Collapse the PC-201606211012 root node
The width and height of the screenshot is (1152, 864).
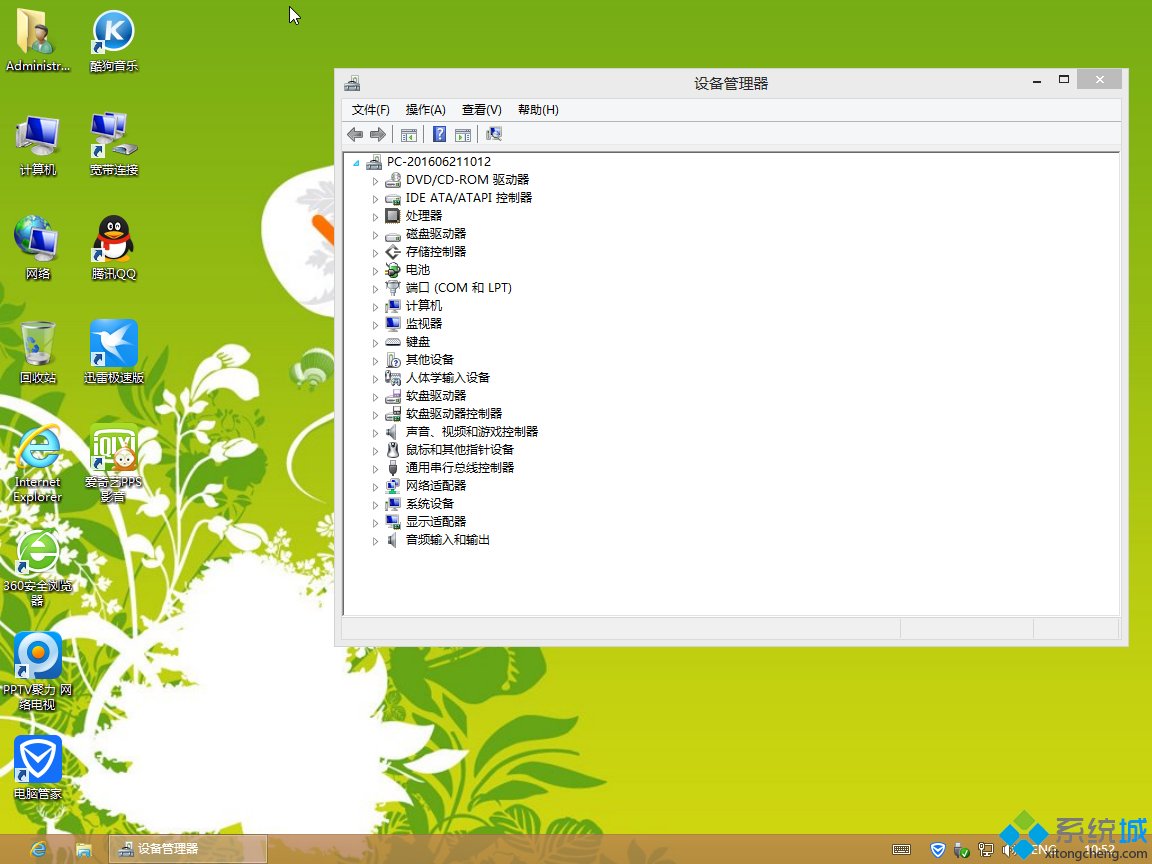click(357, 161)
